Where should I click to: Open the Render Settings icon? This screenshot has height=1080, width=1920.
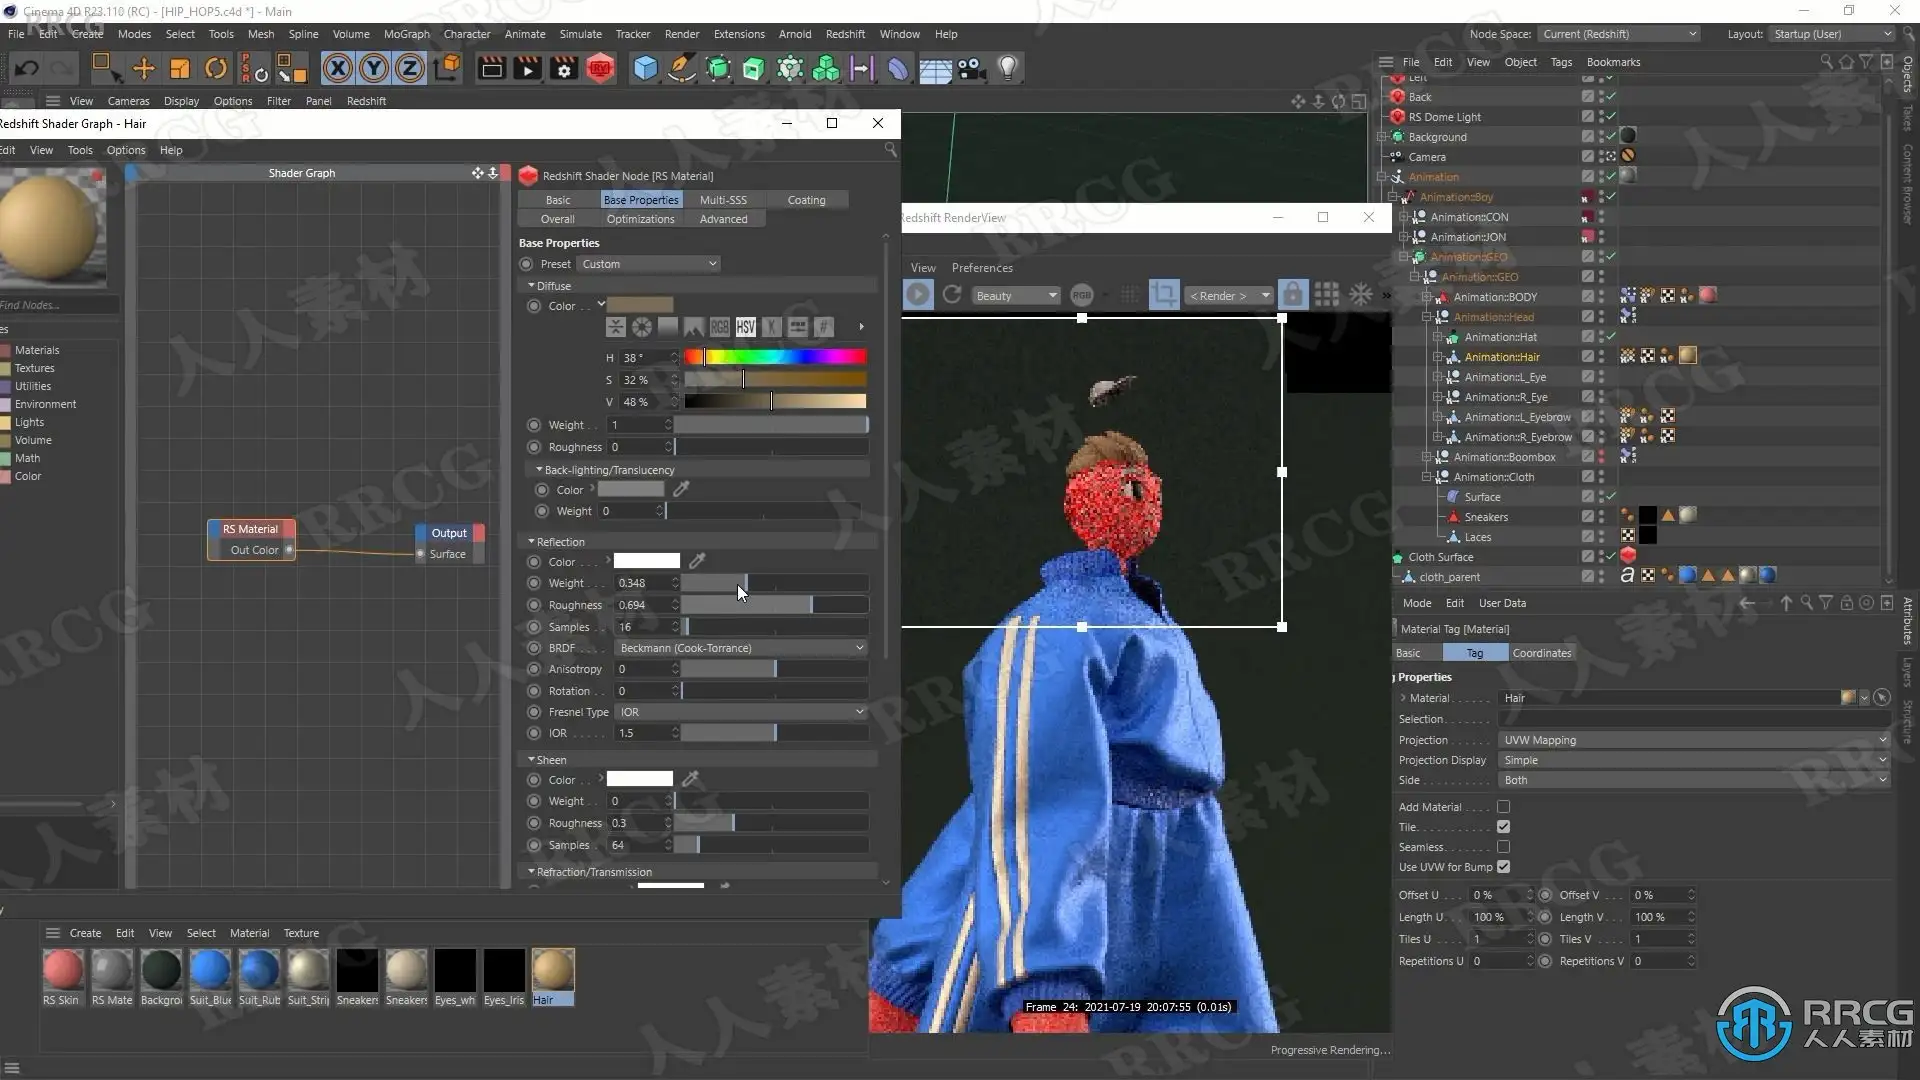(564, 68)
